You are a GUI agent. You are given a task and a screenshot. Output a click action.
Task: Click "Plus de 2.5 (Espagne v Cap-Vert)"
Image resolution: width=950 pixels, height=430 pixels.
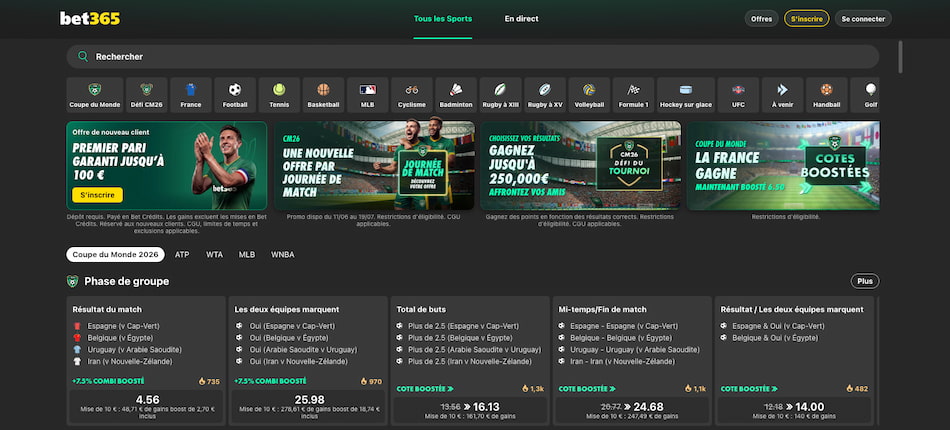point(463,326)
